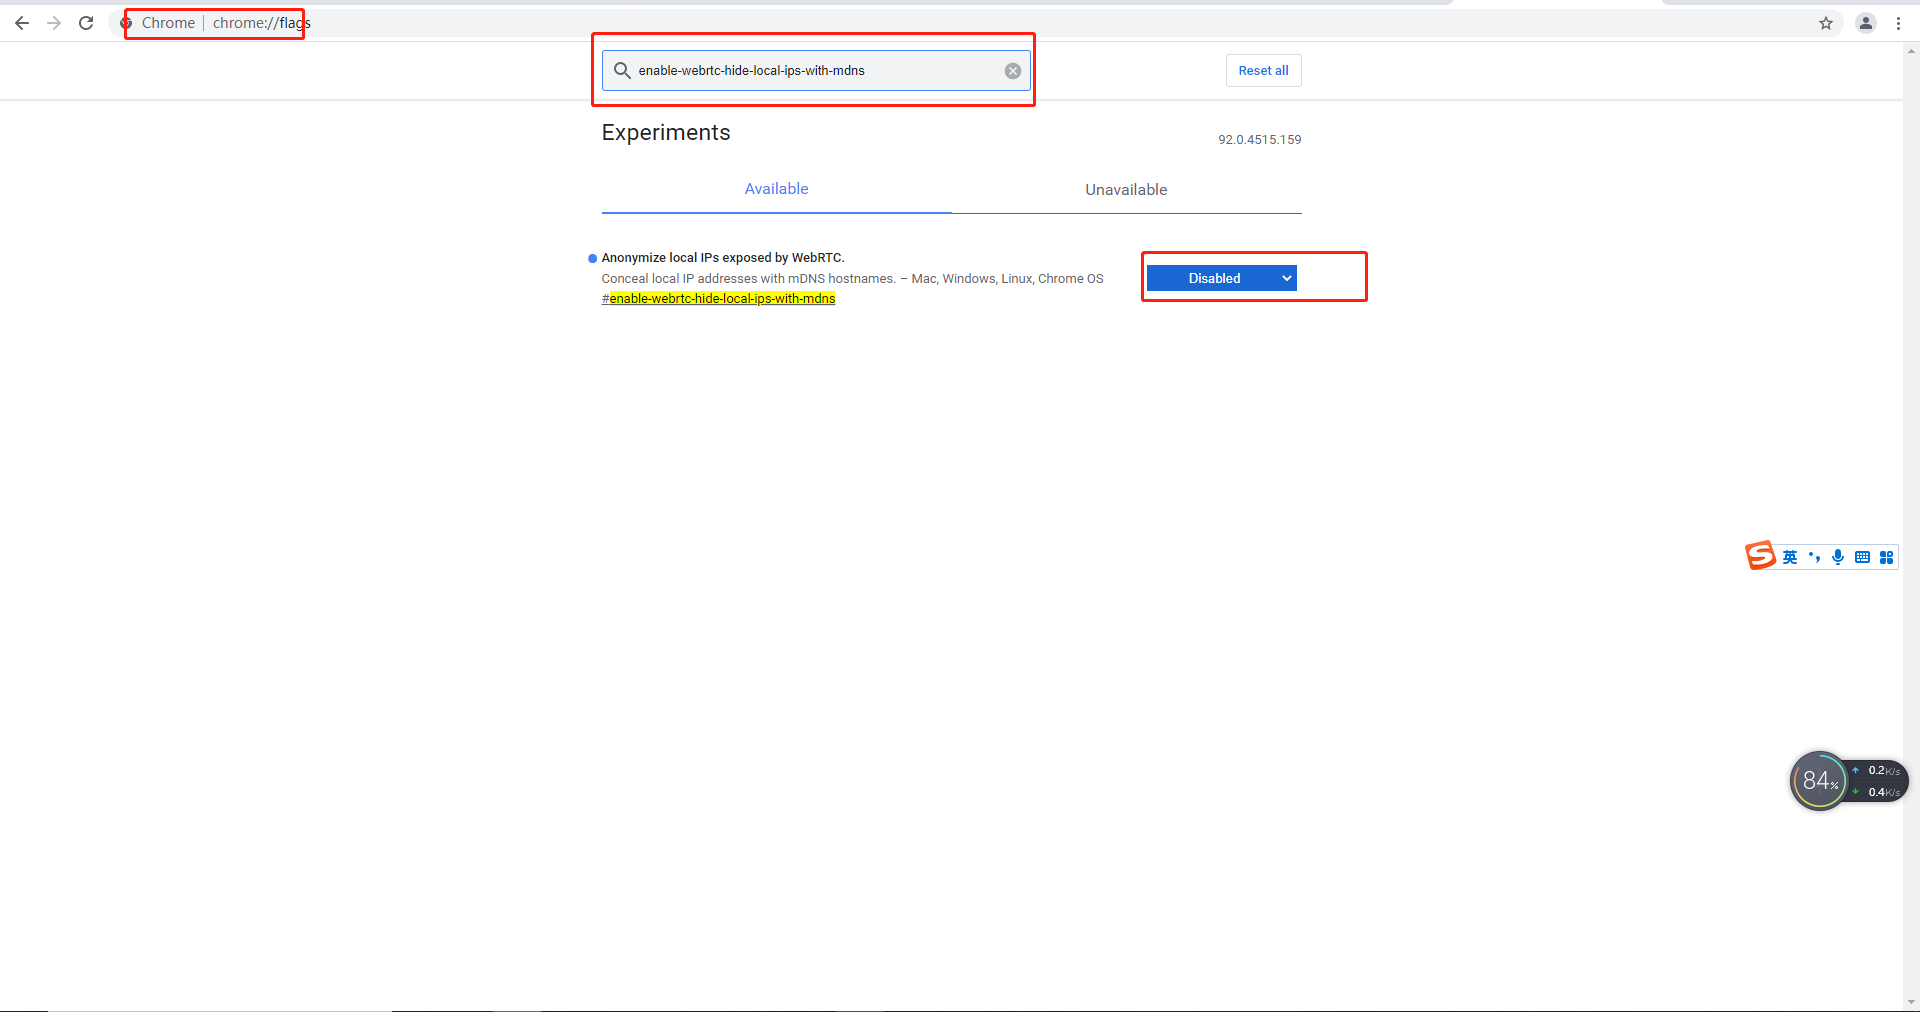The height and width of the screenshot is (1012, 1920).
Task: Switch to the Unavailable tab
Action: pos(1126,190)
